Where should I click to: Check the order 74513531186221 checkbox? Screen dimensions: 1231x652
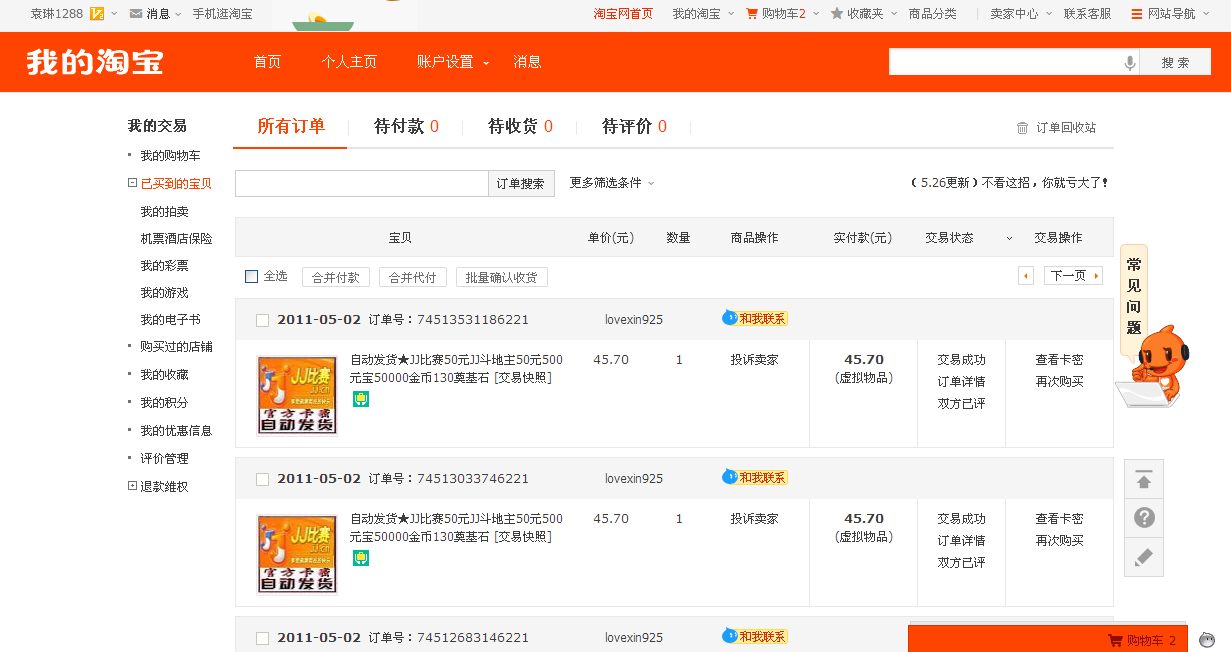pyautogui.click(x=262, y=320)
